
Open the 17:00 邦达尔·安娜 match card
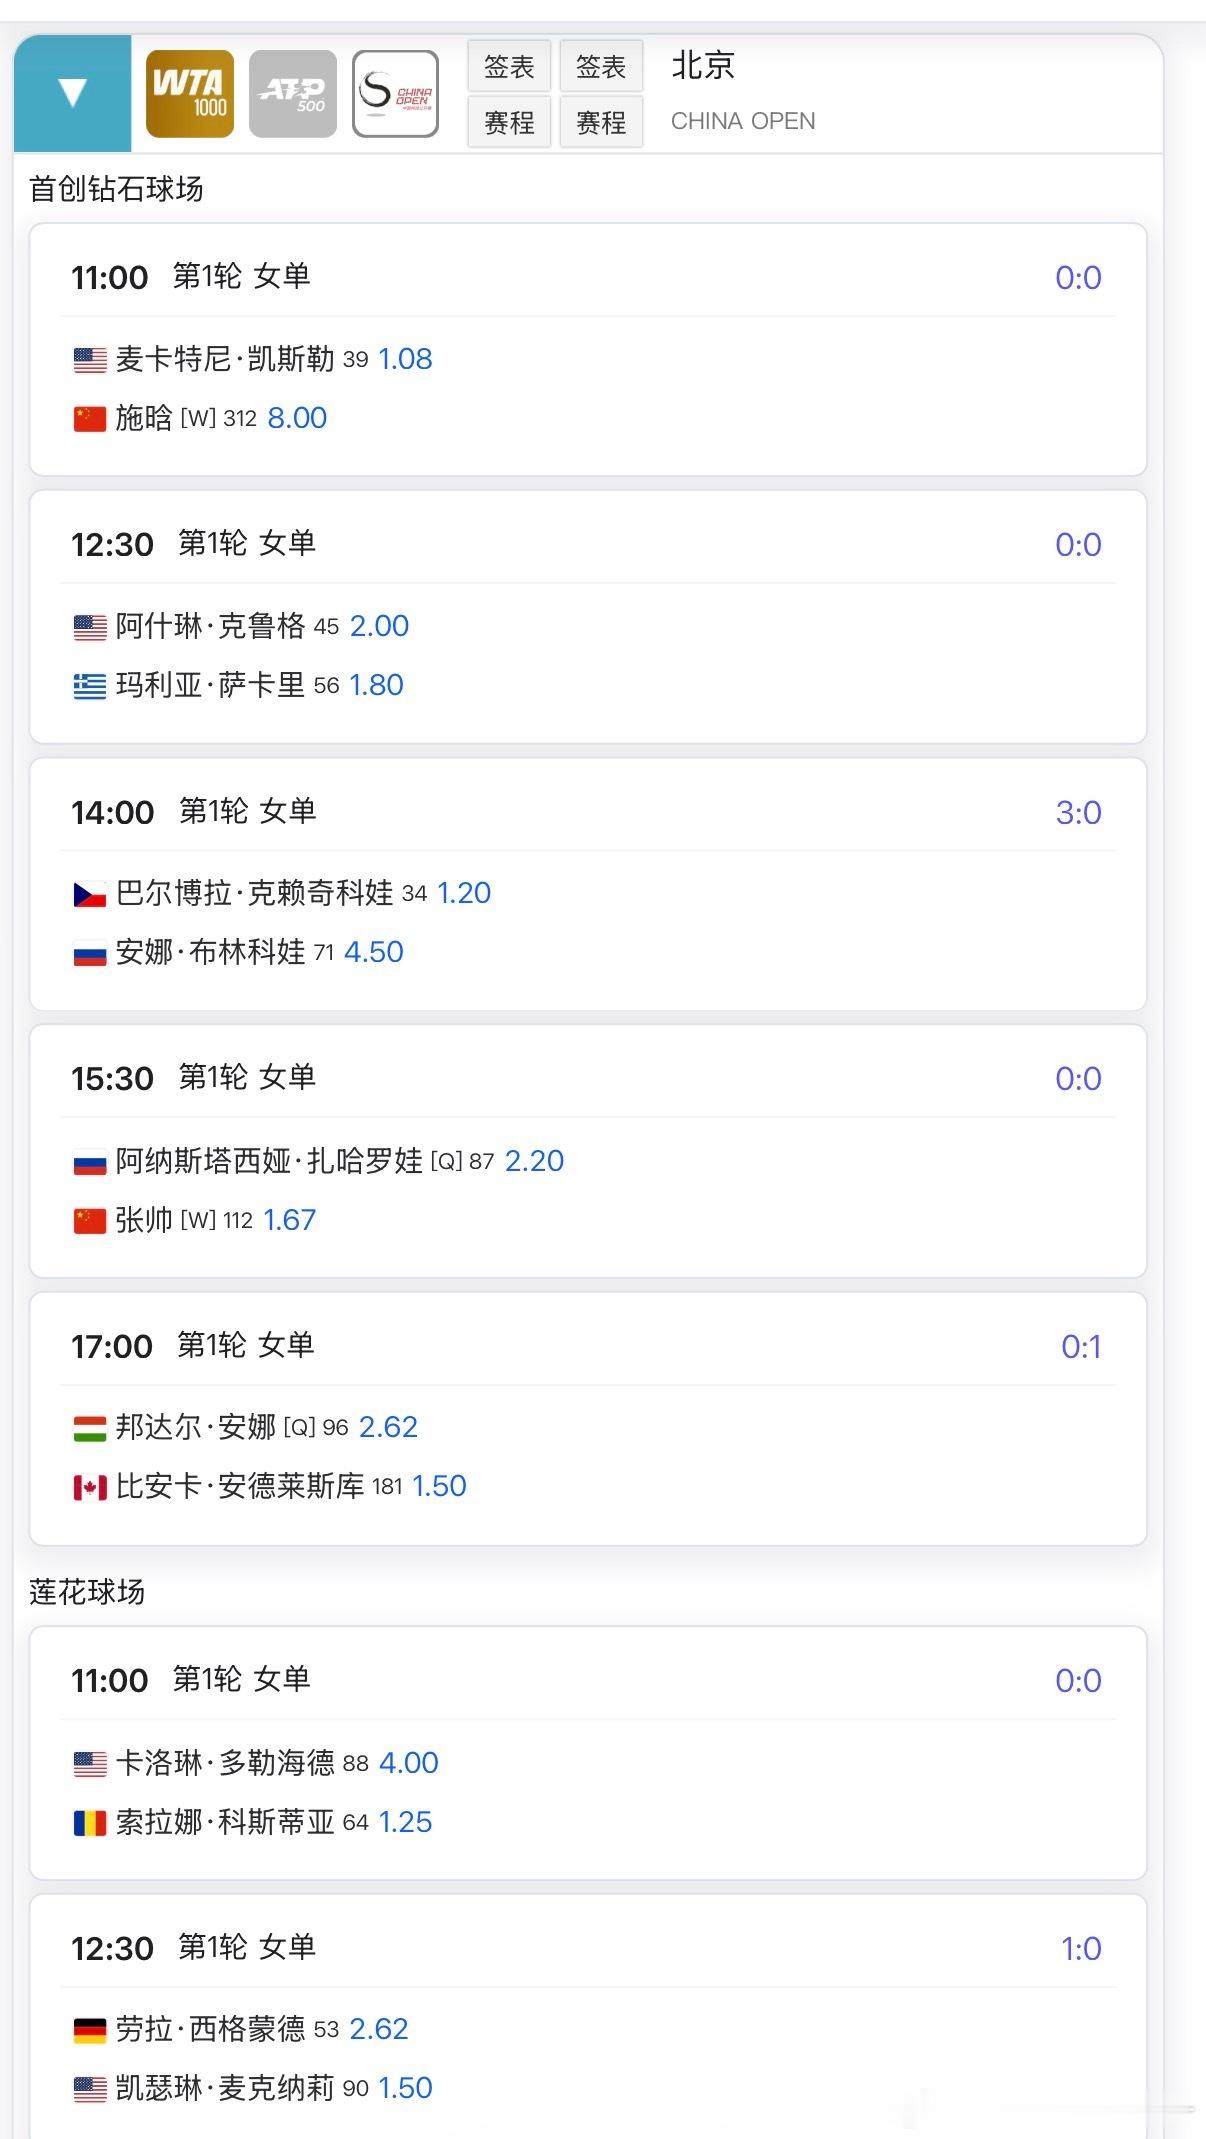point(588,1419)
